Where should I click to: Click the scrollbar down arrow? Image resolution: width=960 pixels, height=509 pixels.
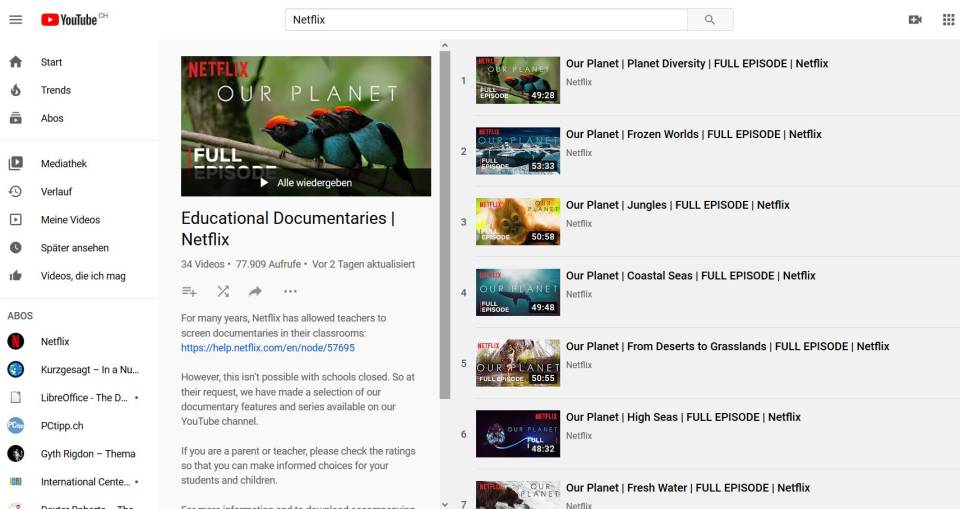coord(445,504)
